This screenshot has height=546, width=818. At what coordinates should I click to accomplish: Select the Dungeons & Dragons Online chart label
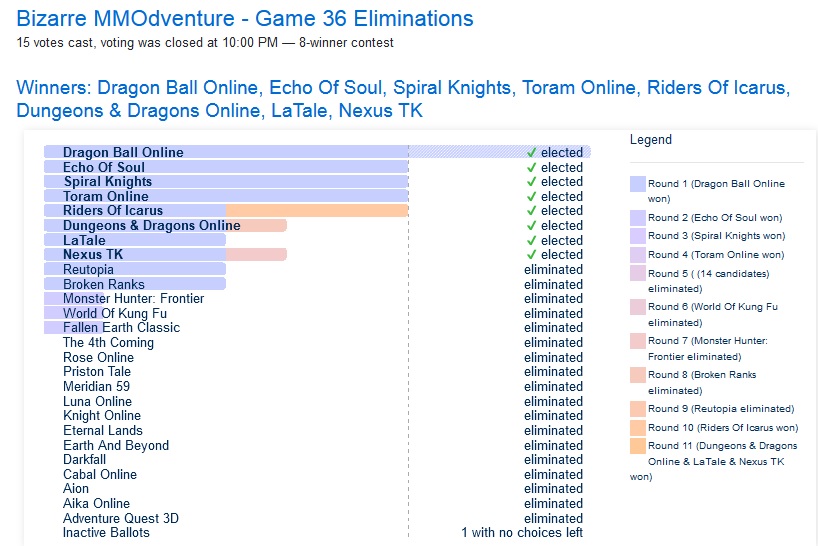click(x=152, y=226)
